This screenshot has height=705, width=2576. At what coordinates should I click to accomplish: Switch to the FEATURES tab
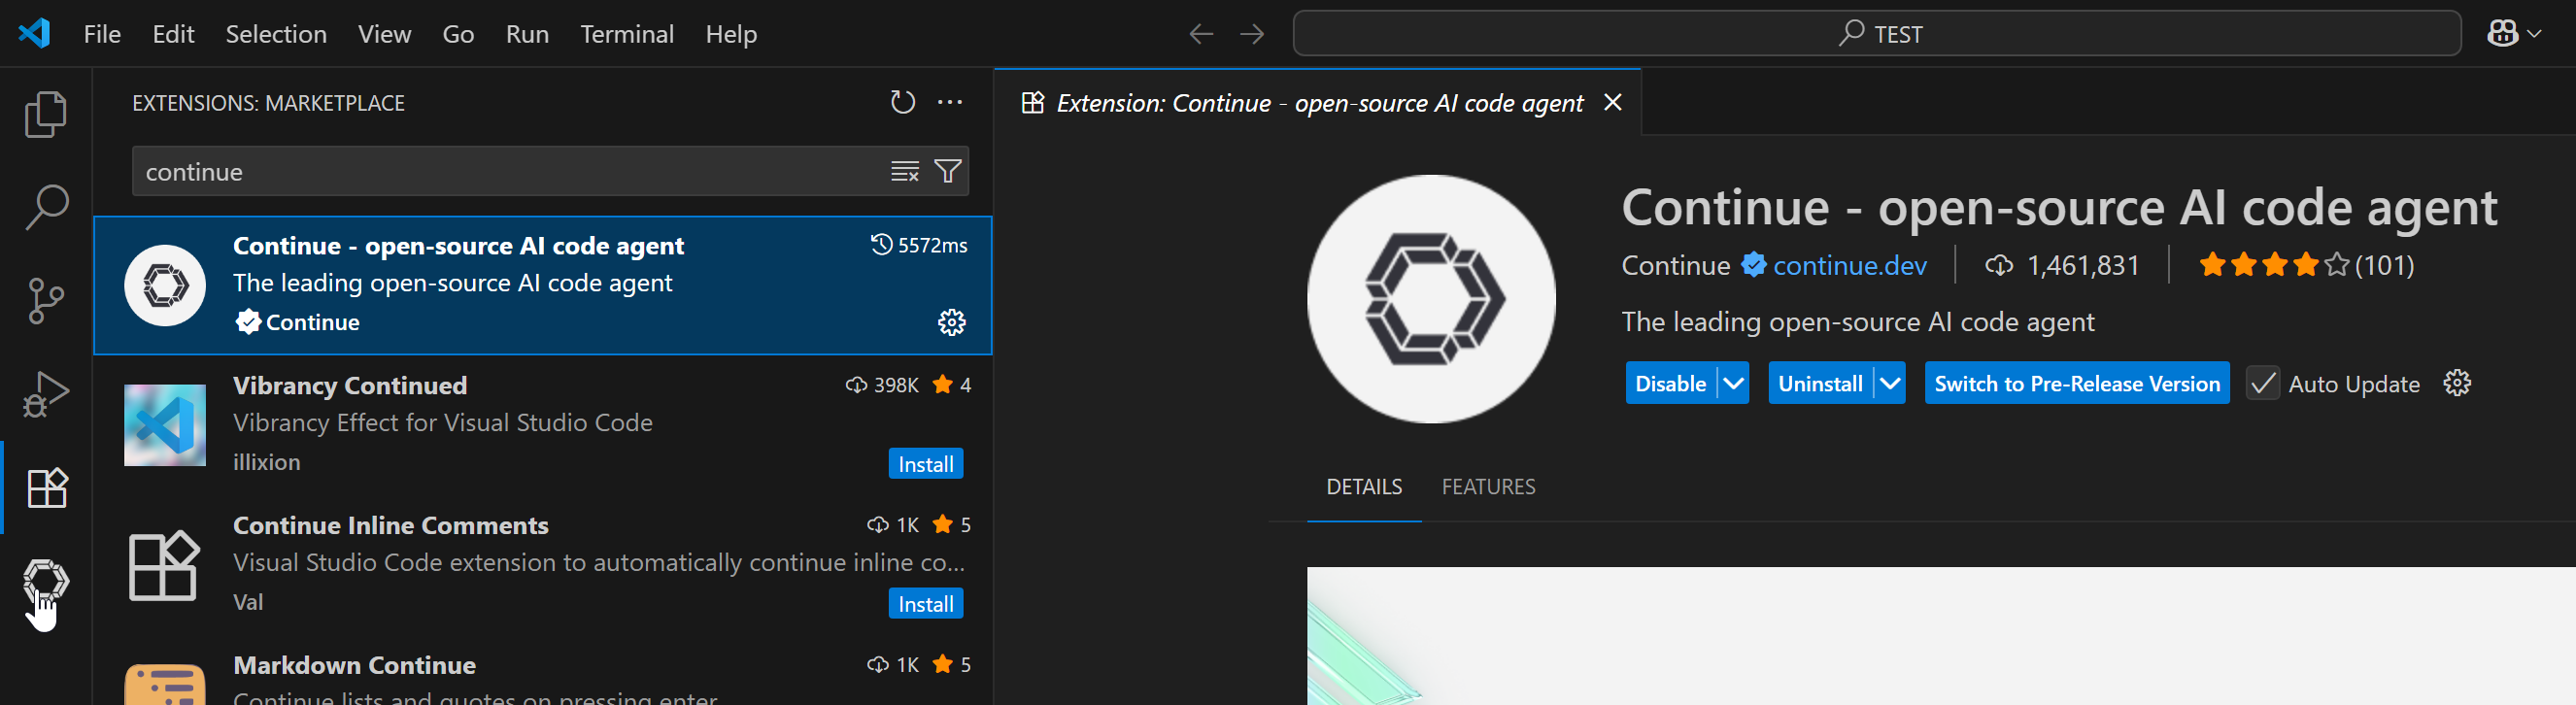(1487, 487)
